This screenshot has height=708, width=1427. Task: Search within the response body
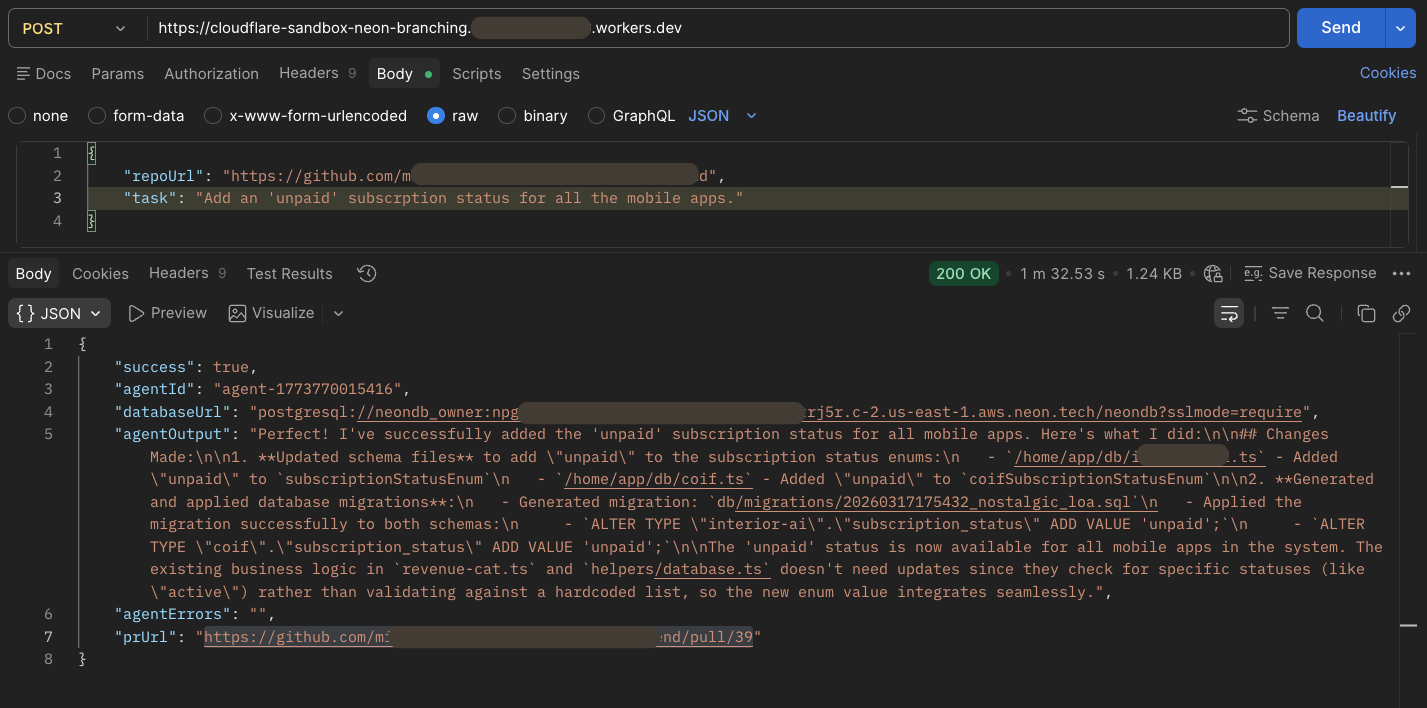point(1315,313)
